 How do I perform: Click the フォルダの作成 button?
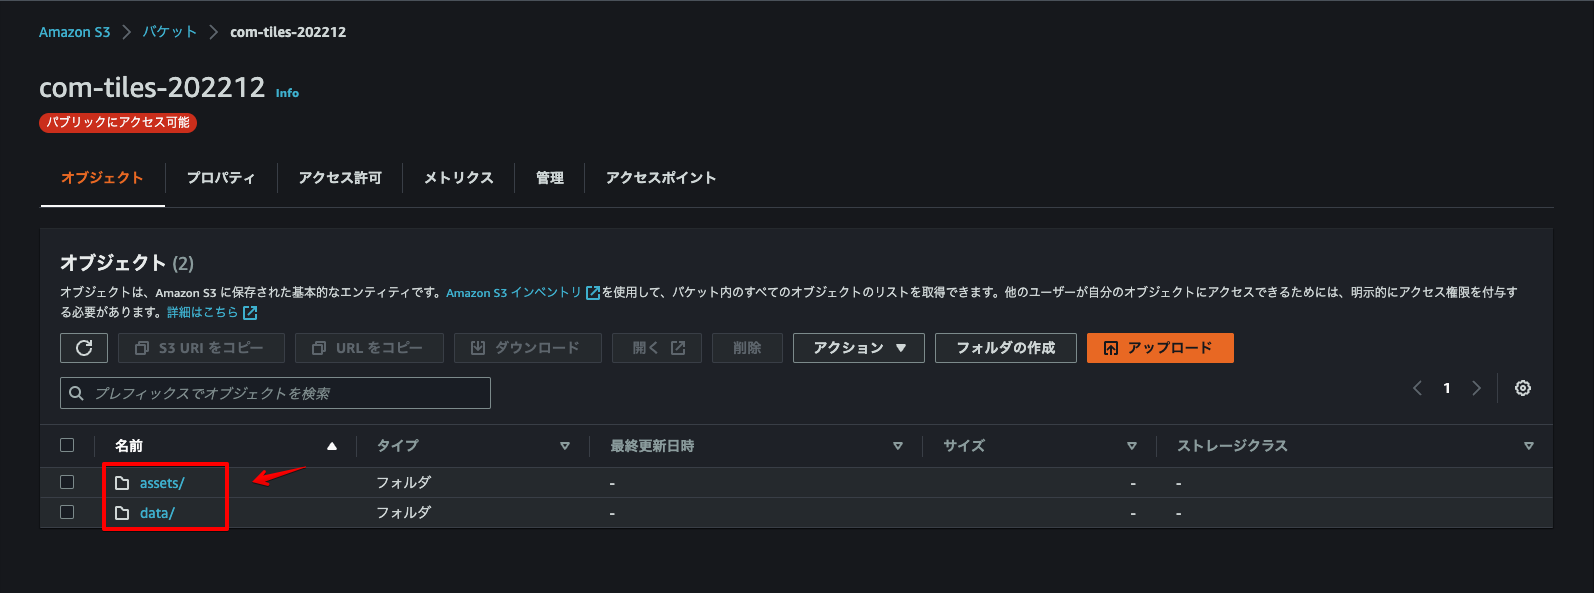(x=1006, y=348)
